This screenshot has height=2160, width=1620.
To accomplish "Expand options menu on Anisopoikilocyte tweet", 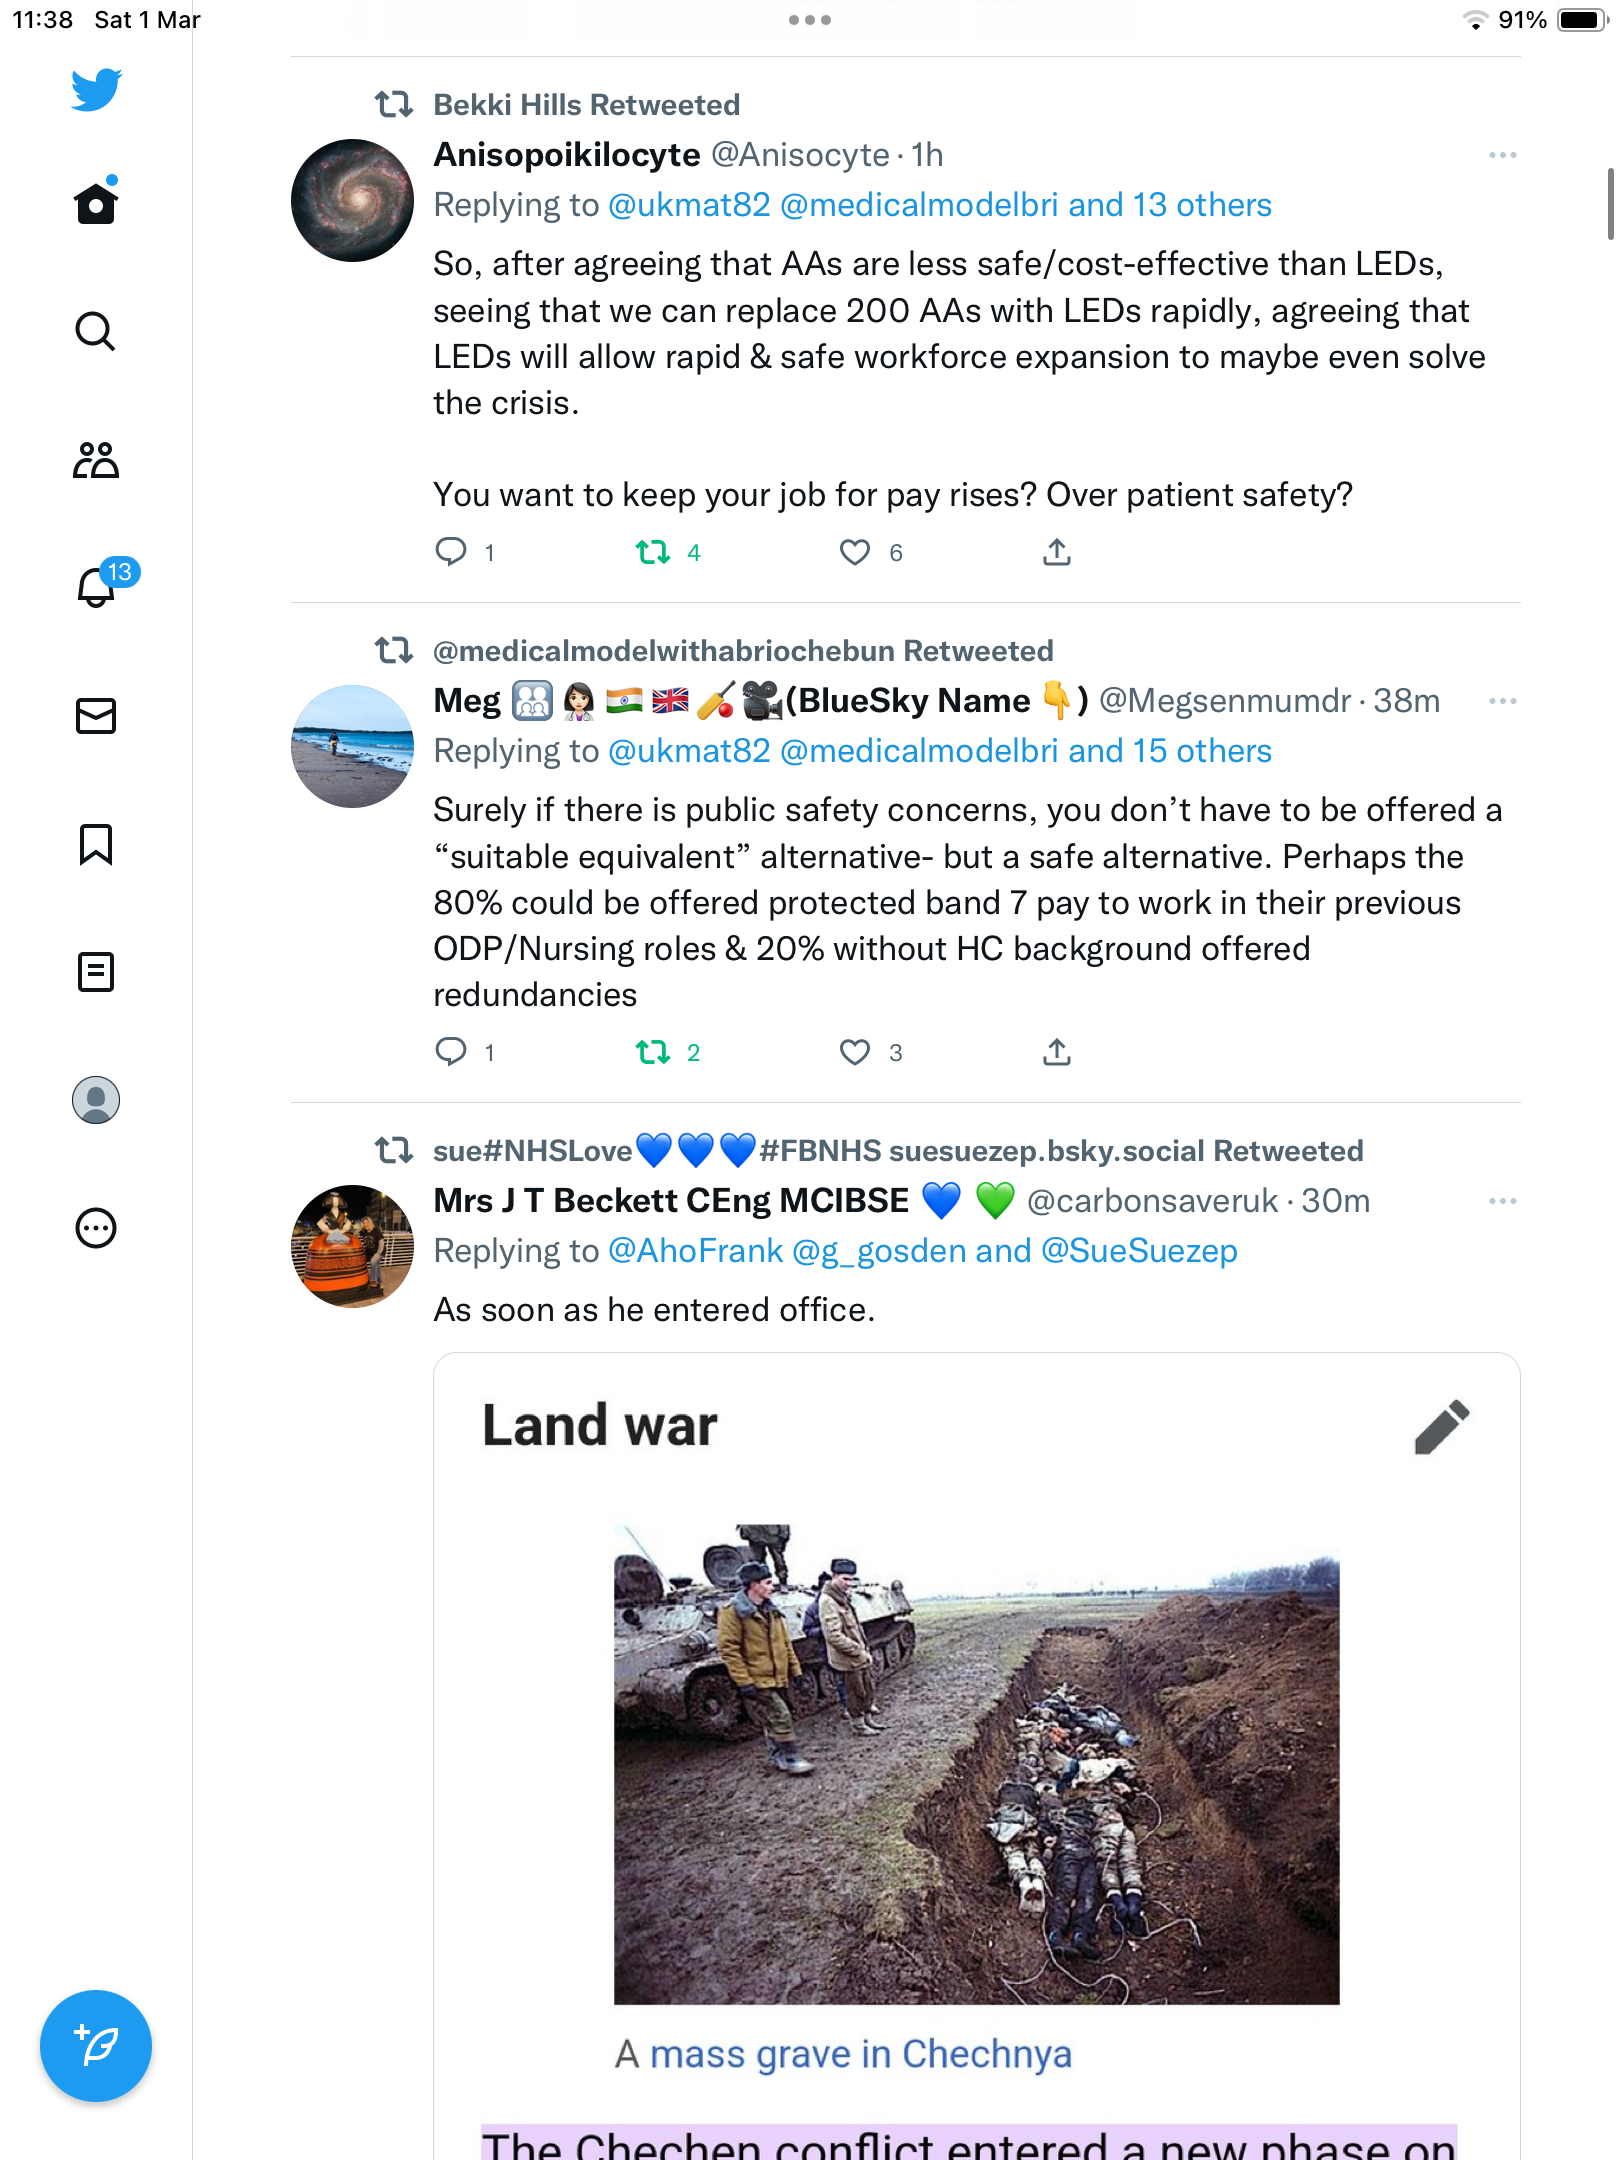I will 1502,155.
